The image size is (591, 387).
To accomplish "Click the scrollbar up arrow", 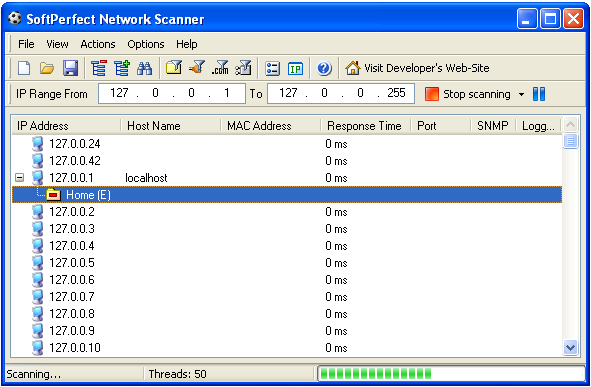I will [570, 125].
